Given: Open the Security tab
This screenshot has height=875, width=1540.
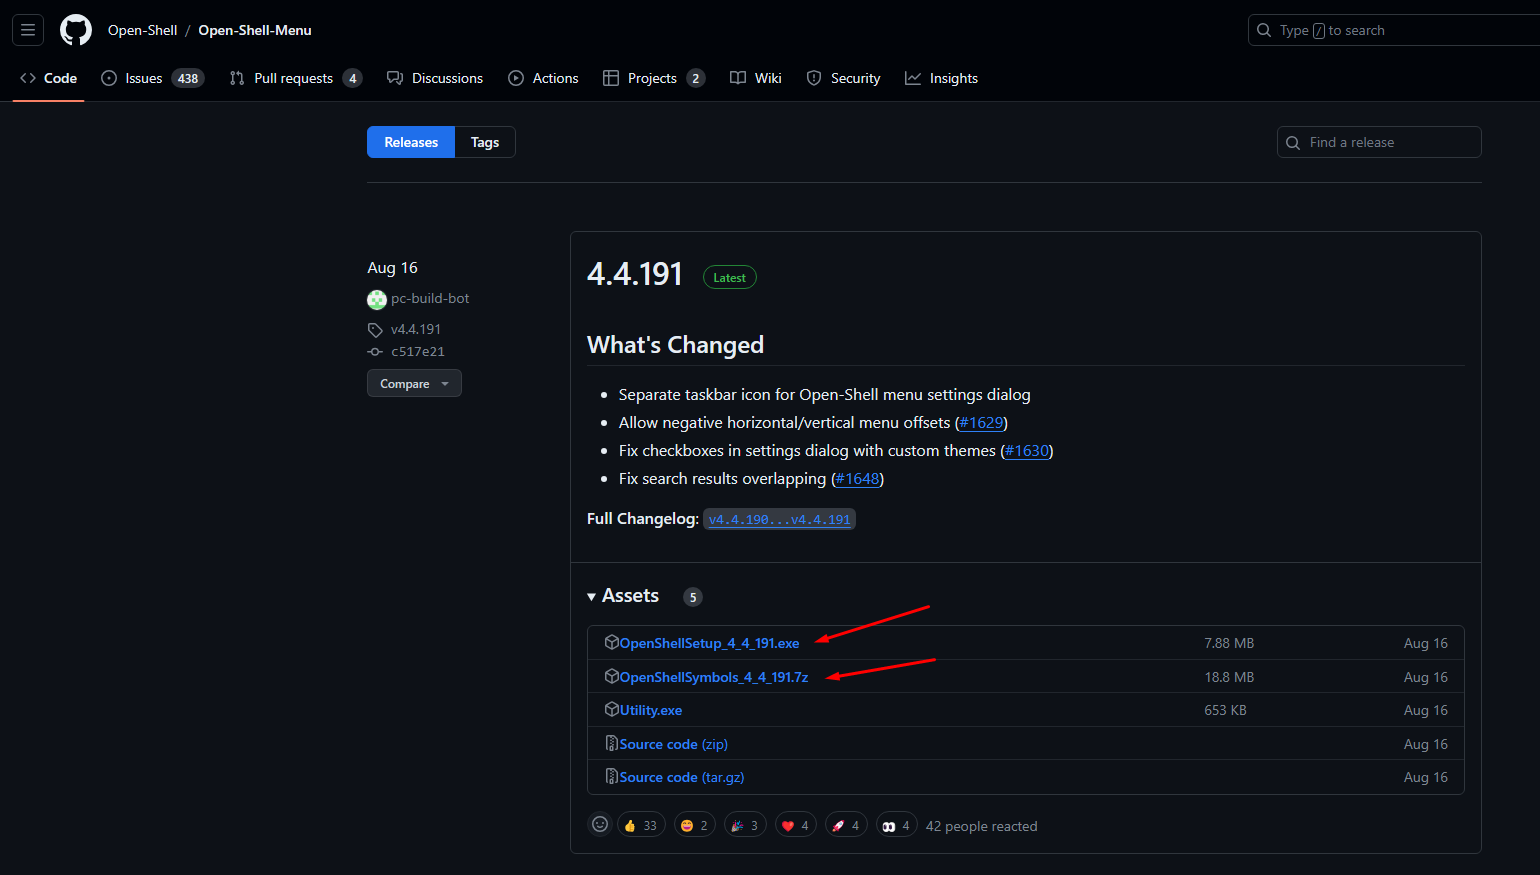Looking at the screenshot, I should (x=843, y=78).
